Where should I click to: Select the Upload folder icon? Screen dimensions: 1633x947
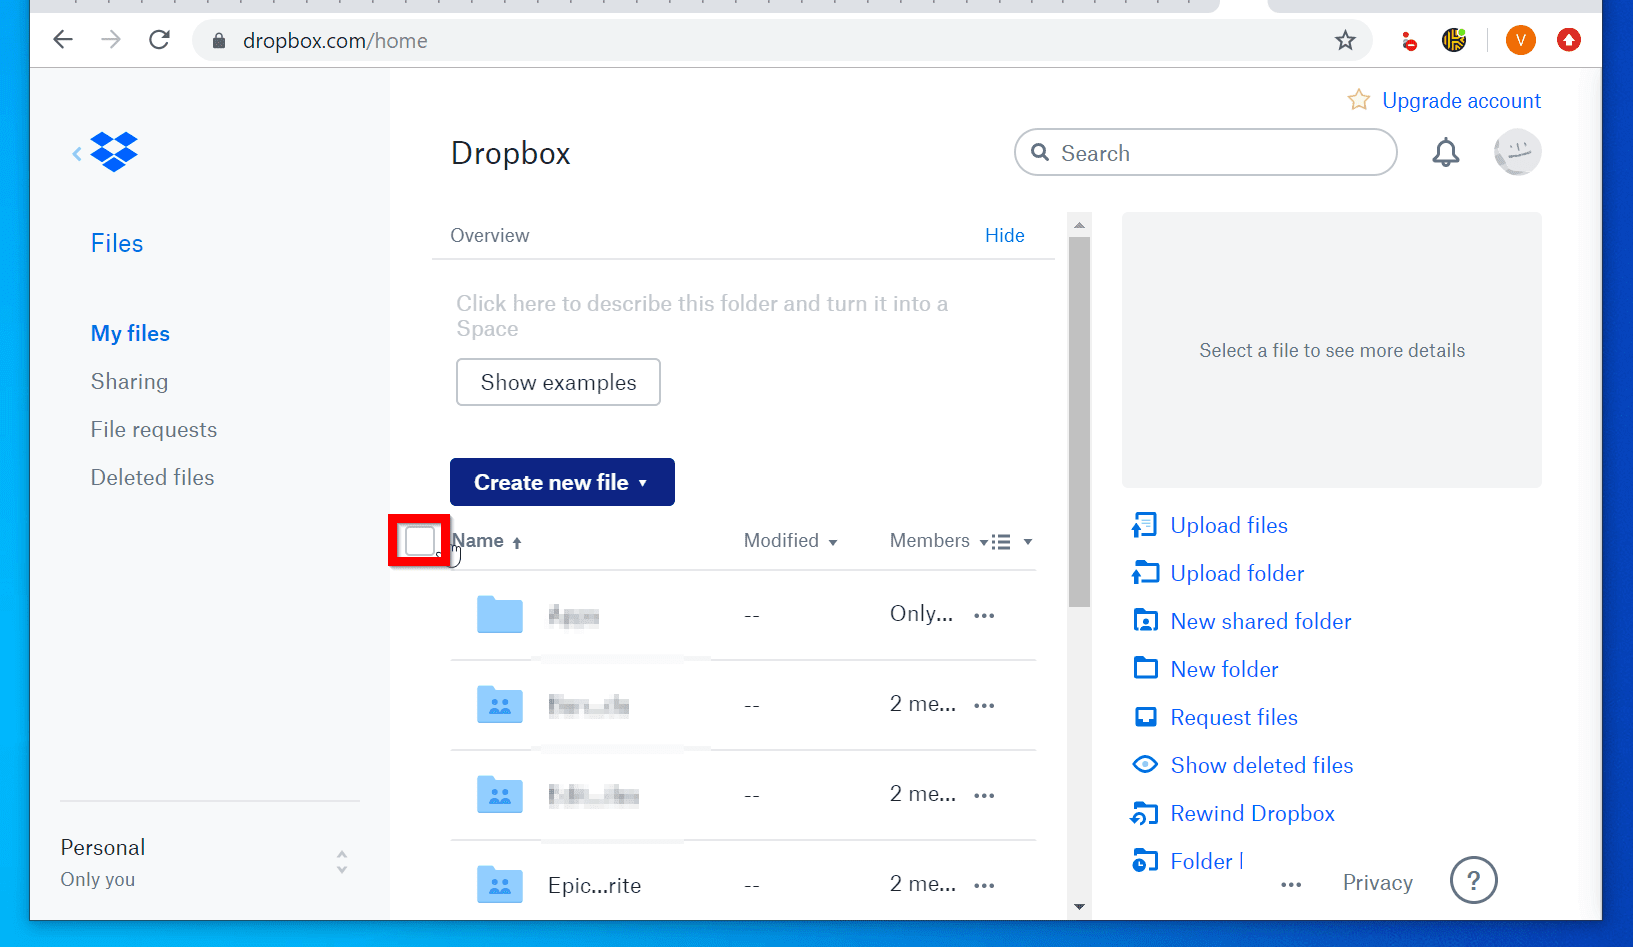1145,572
